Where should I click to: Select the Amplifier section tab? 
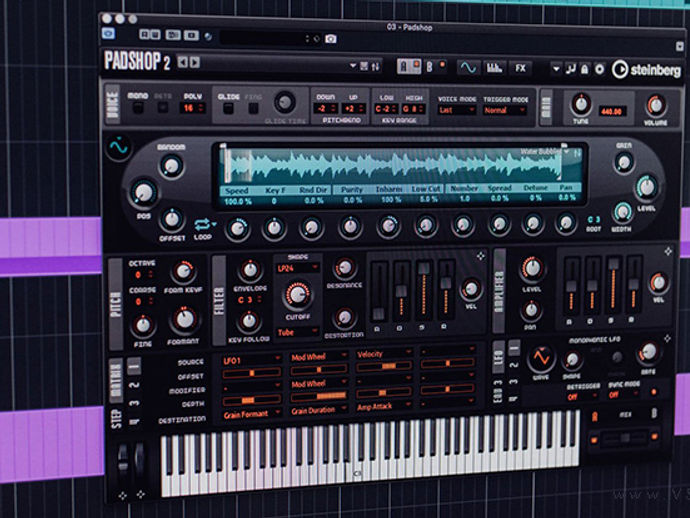[x=499, y=291]
